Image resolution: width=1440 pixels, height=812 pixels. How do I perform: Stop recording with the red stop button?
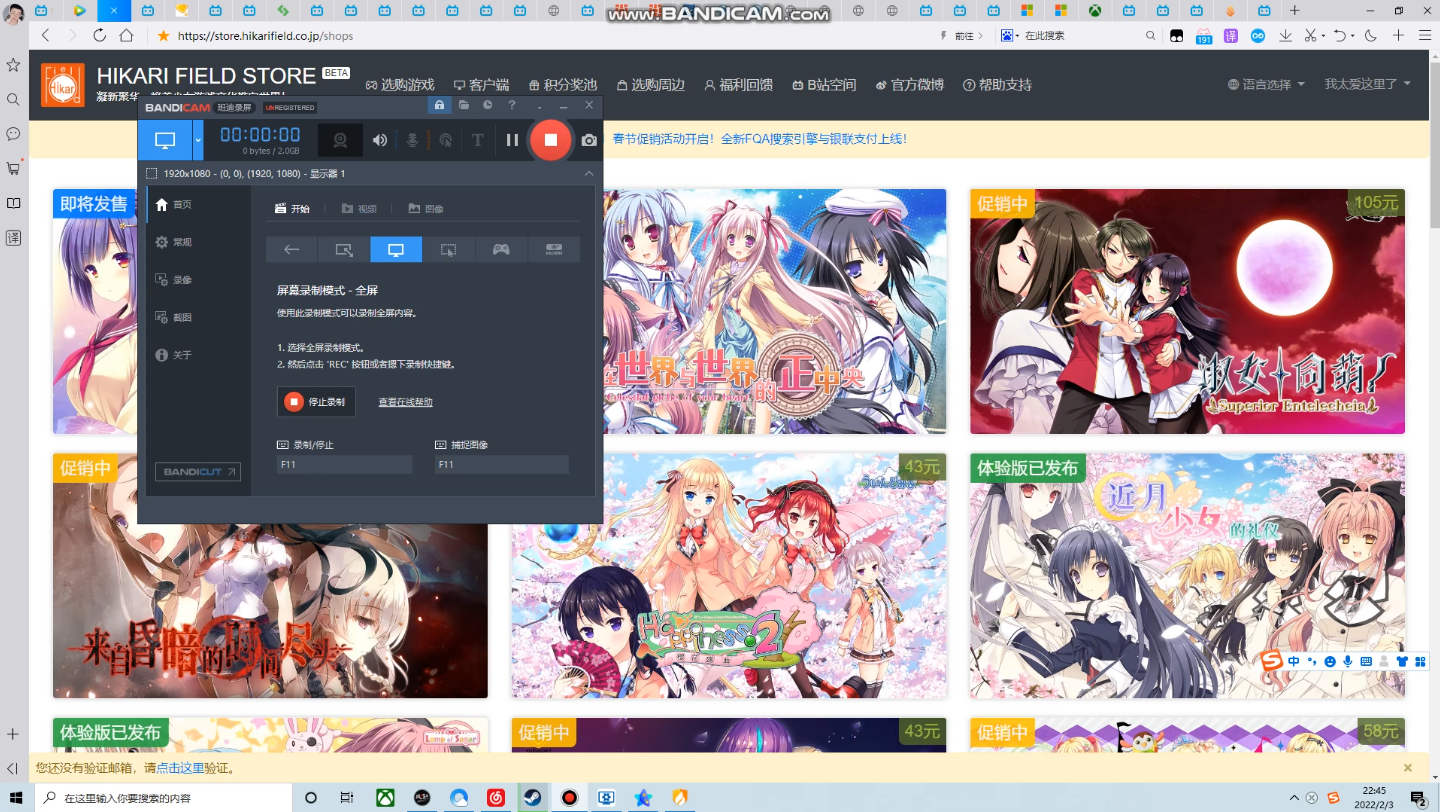[x=550, y=140]
